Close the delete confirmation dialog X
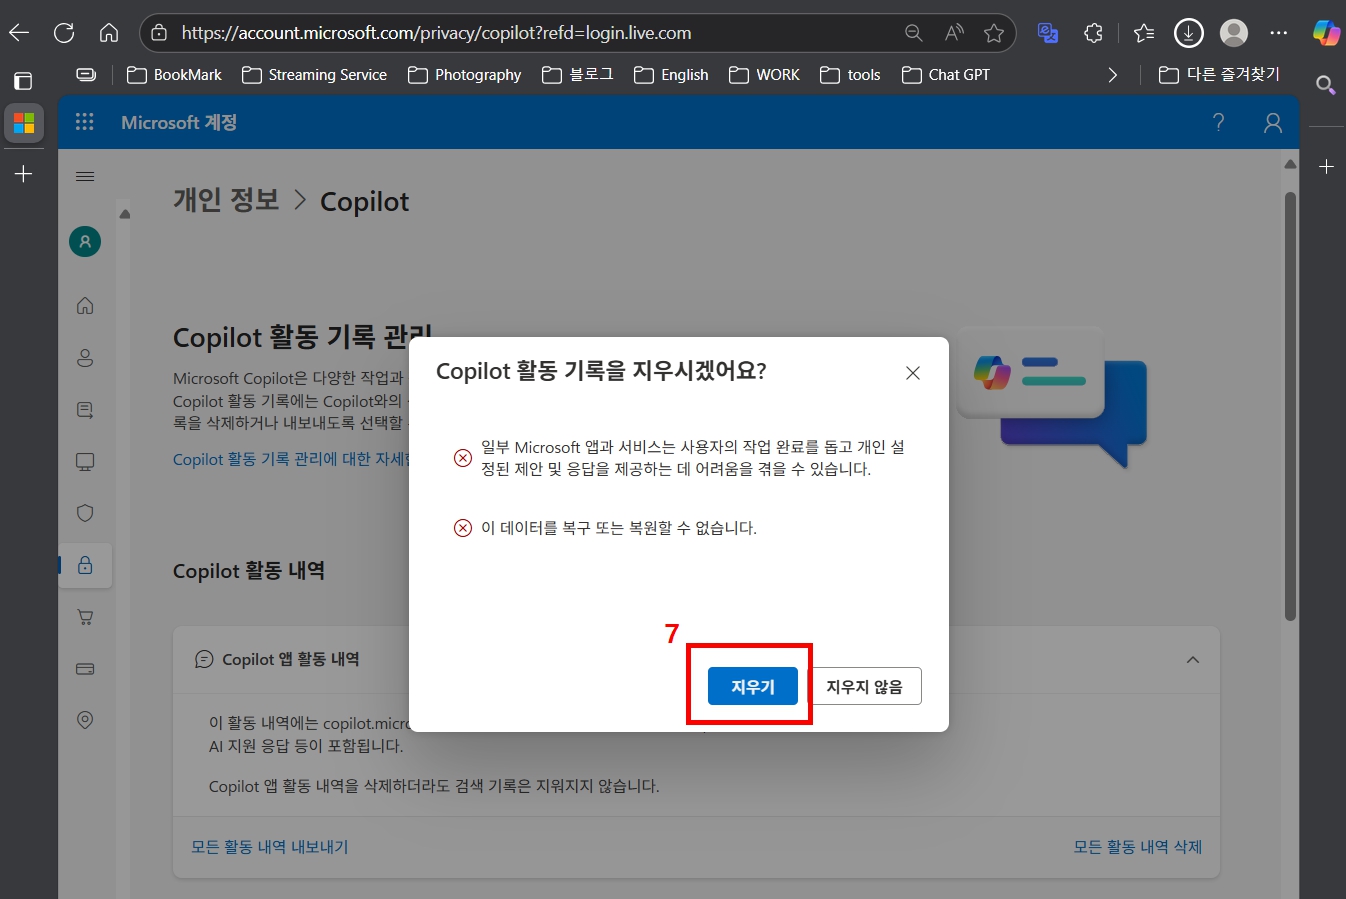This screenshot has width=1346, height=899. [x=912, y=373]
